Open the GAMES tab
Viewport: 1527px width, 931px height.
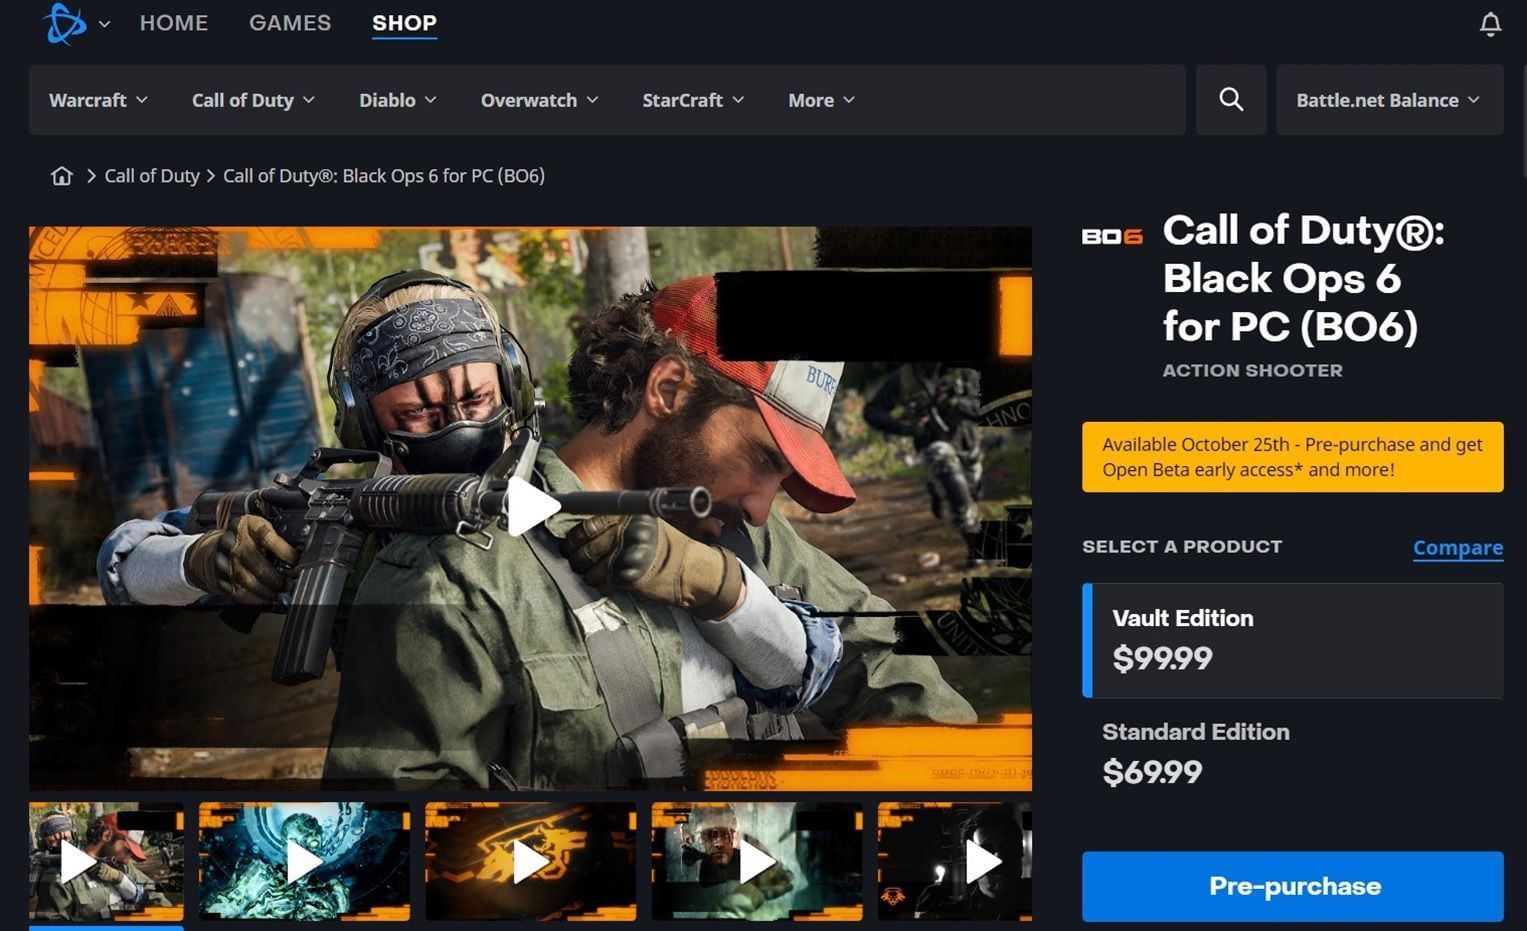click(289, 22)
